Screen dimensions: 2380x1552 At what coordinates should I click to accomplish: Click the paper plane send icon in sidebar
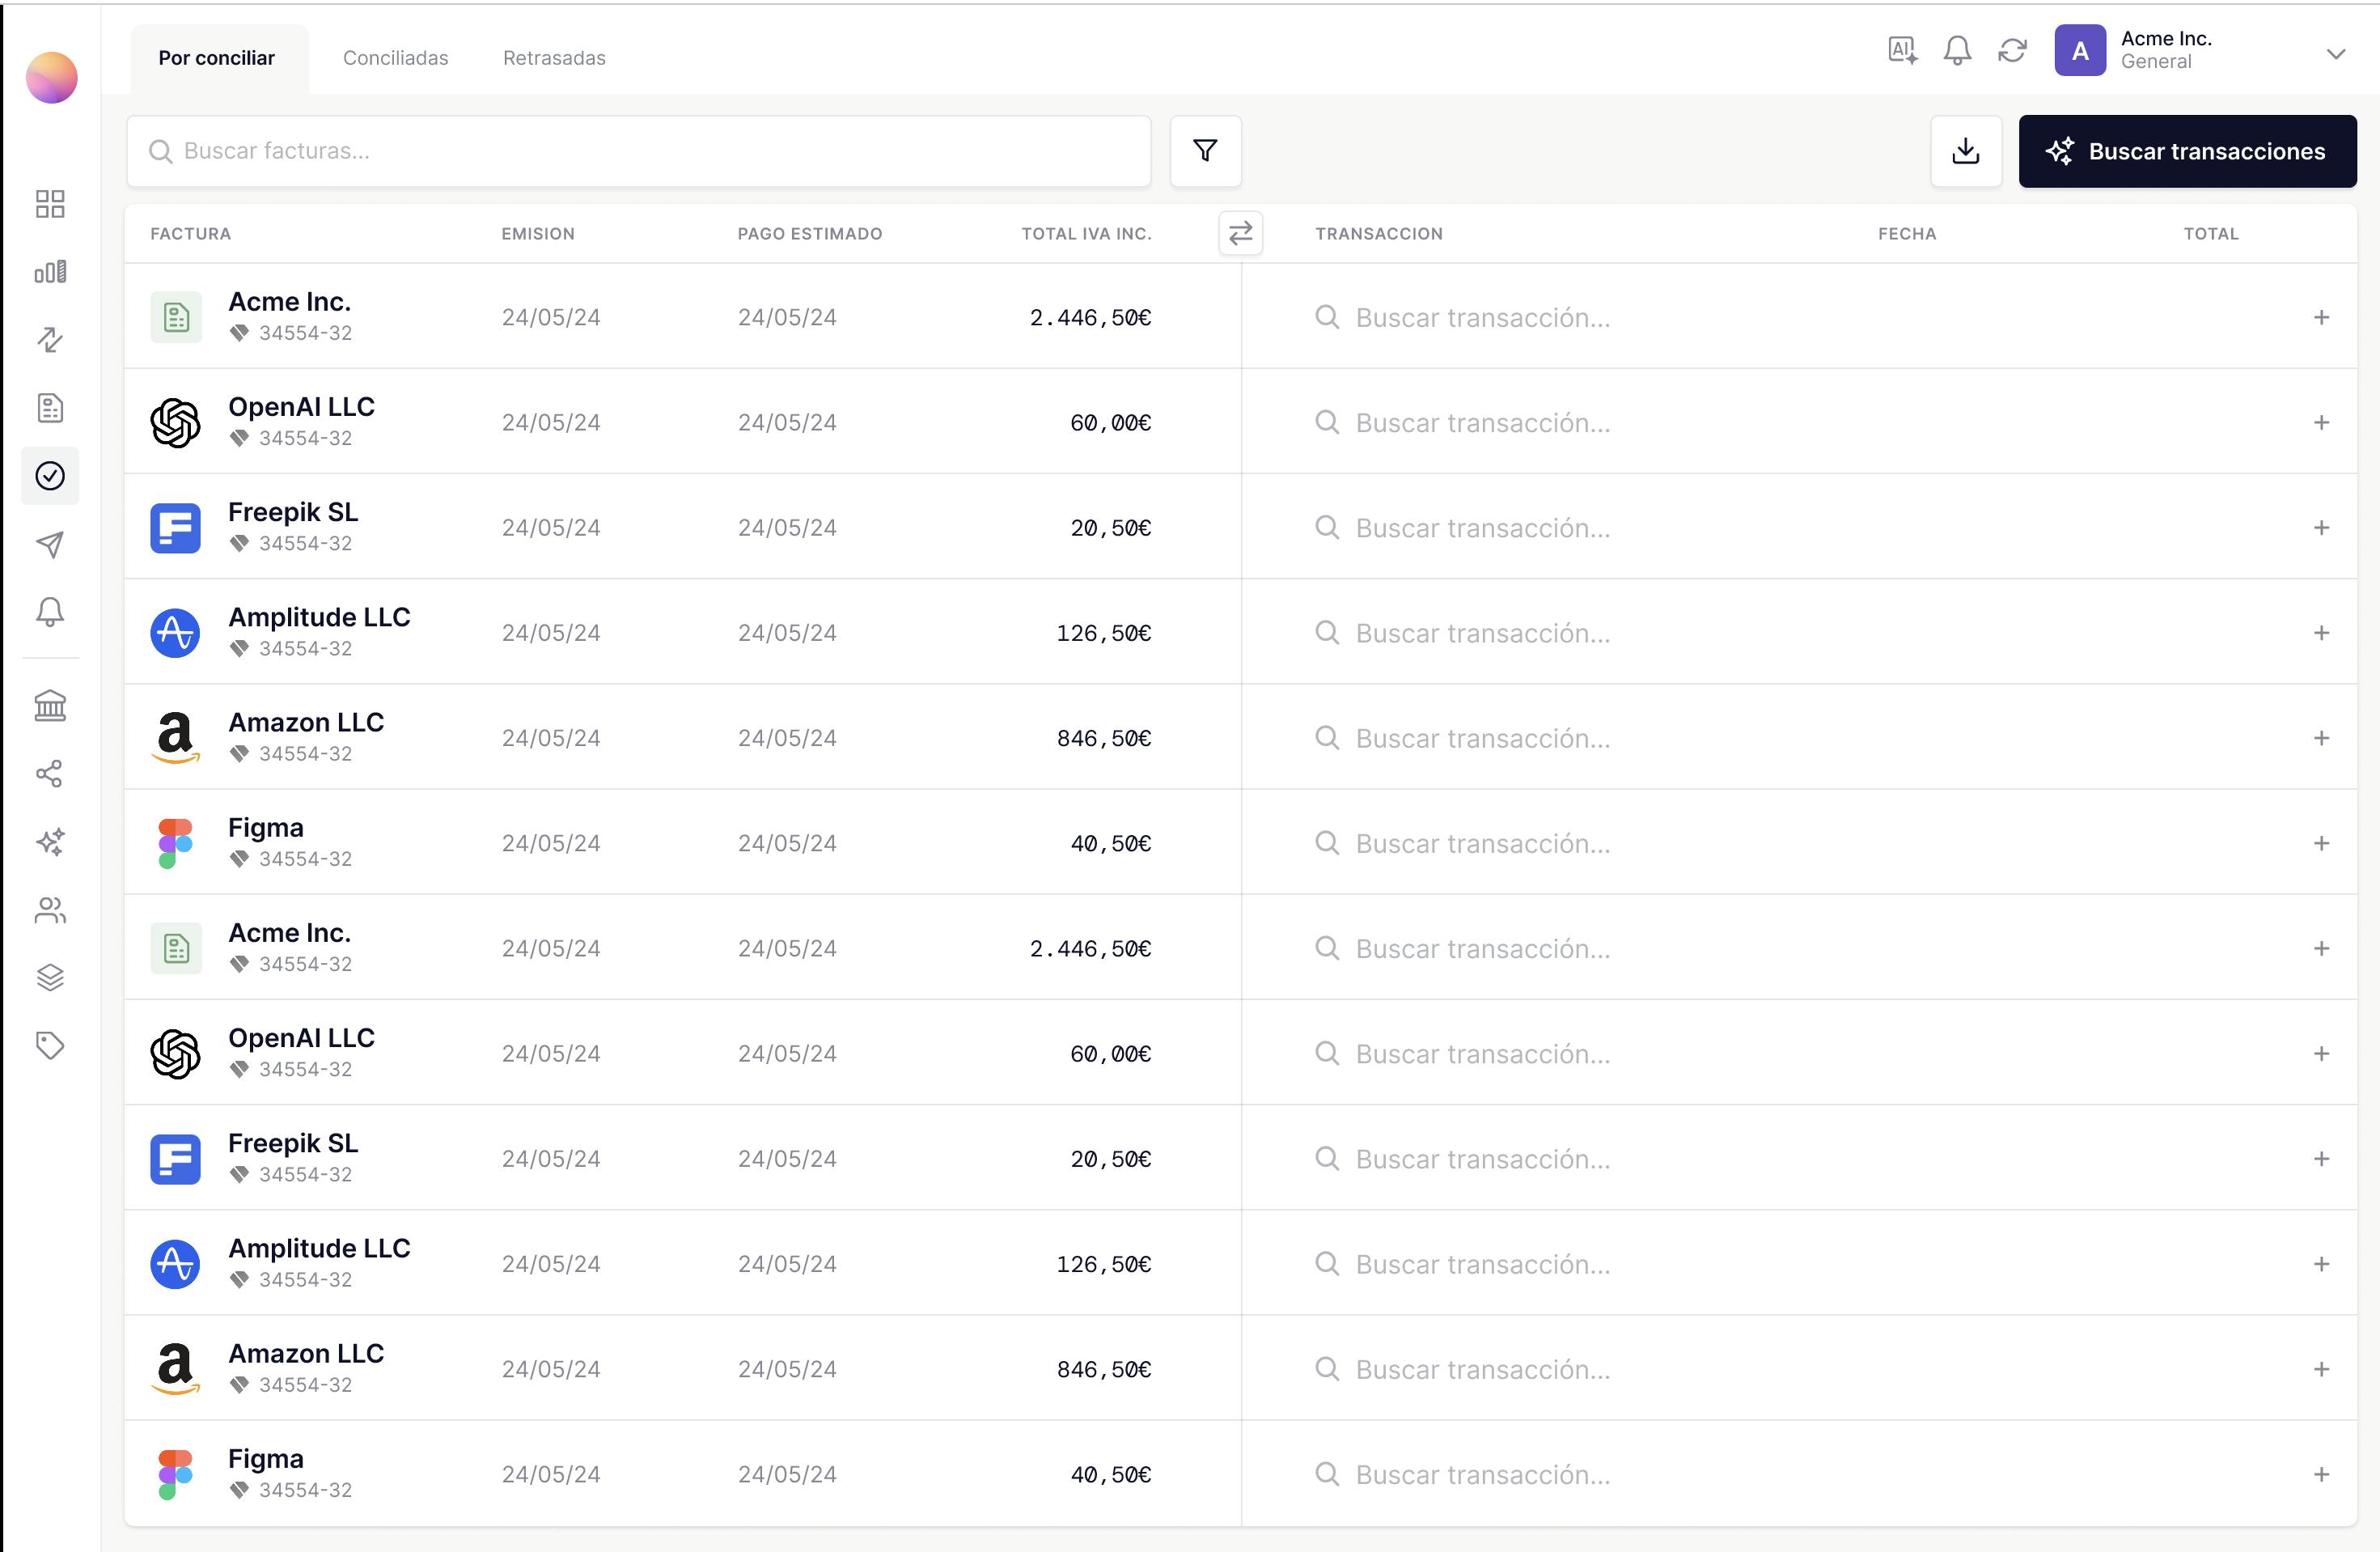pos(50,544)
